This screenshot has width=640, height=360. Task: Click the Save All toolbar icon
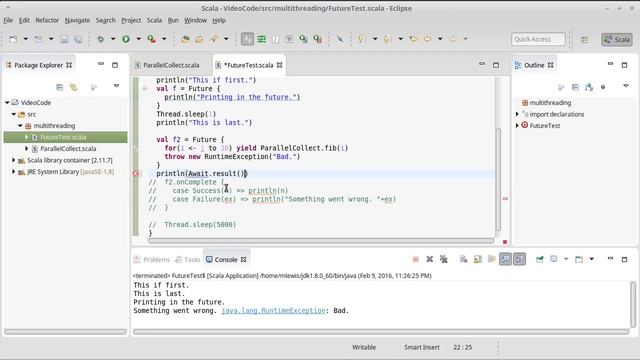point(78,39)
